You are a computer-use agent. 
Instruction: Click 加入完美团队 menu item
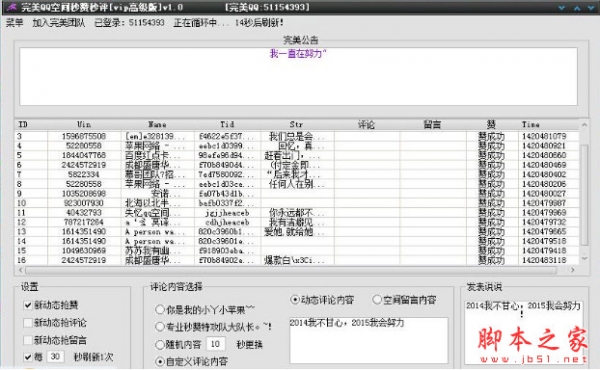point(59,23)
